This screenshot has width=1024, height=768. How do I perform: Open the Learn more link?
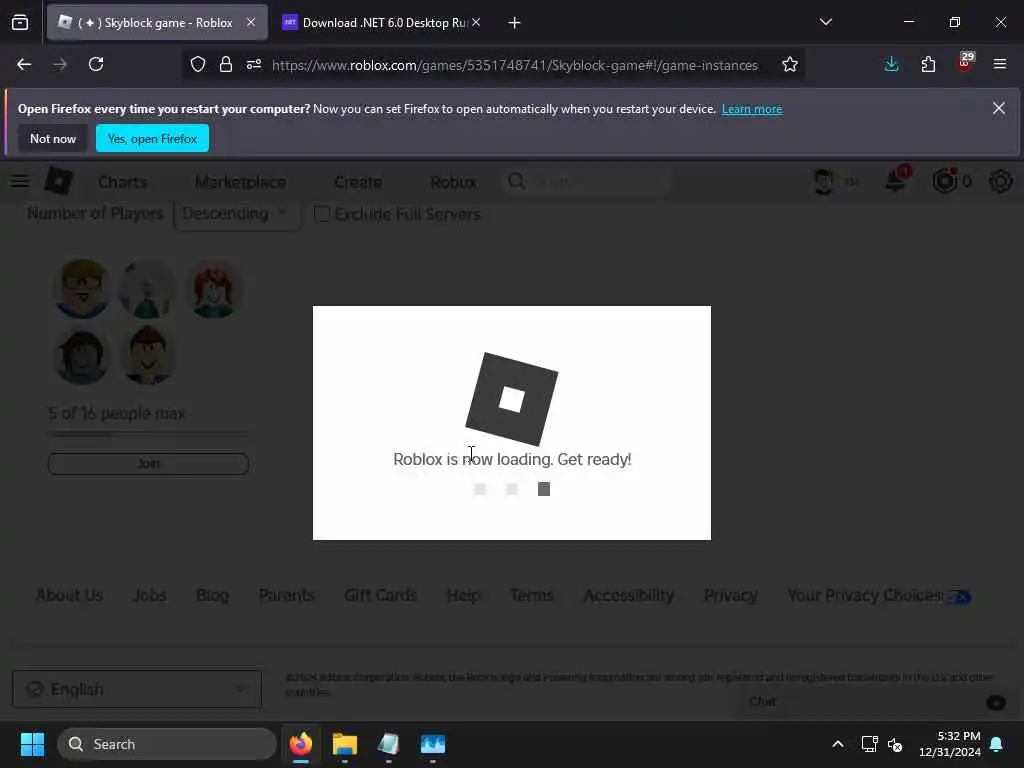pyautogui.click(x=752, y=109)
